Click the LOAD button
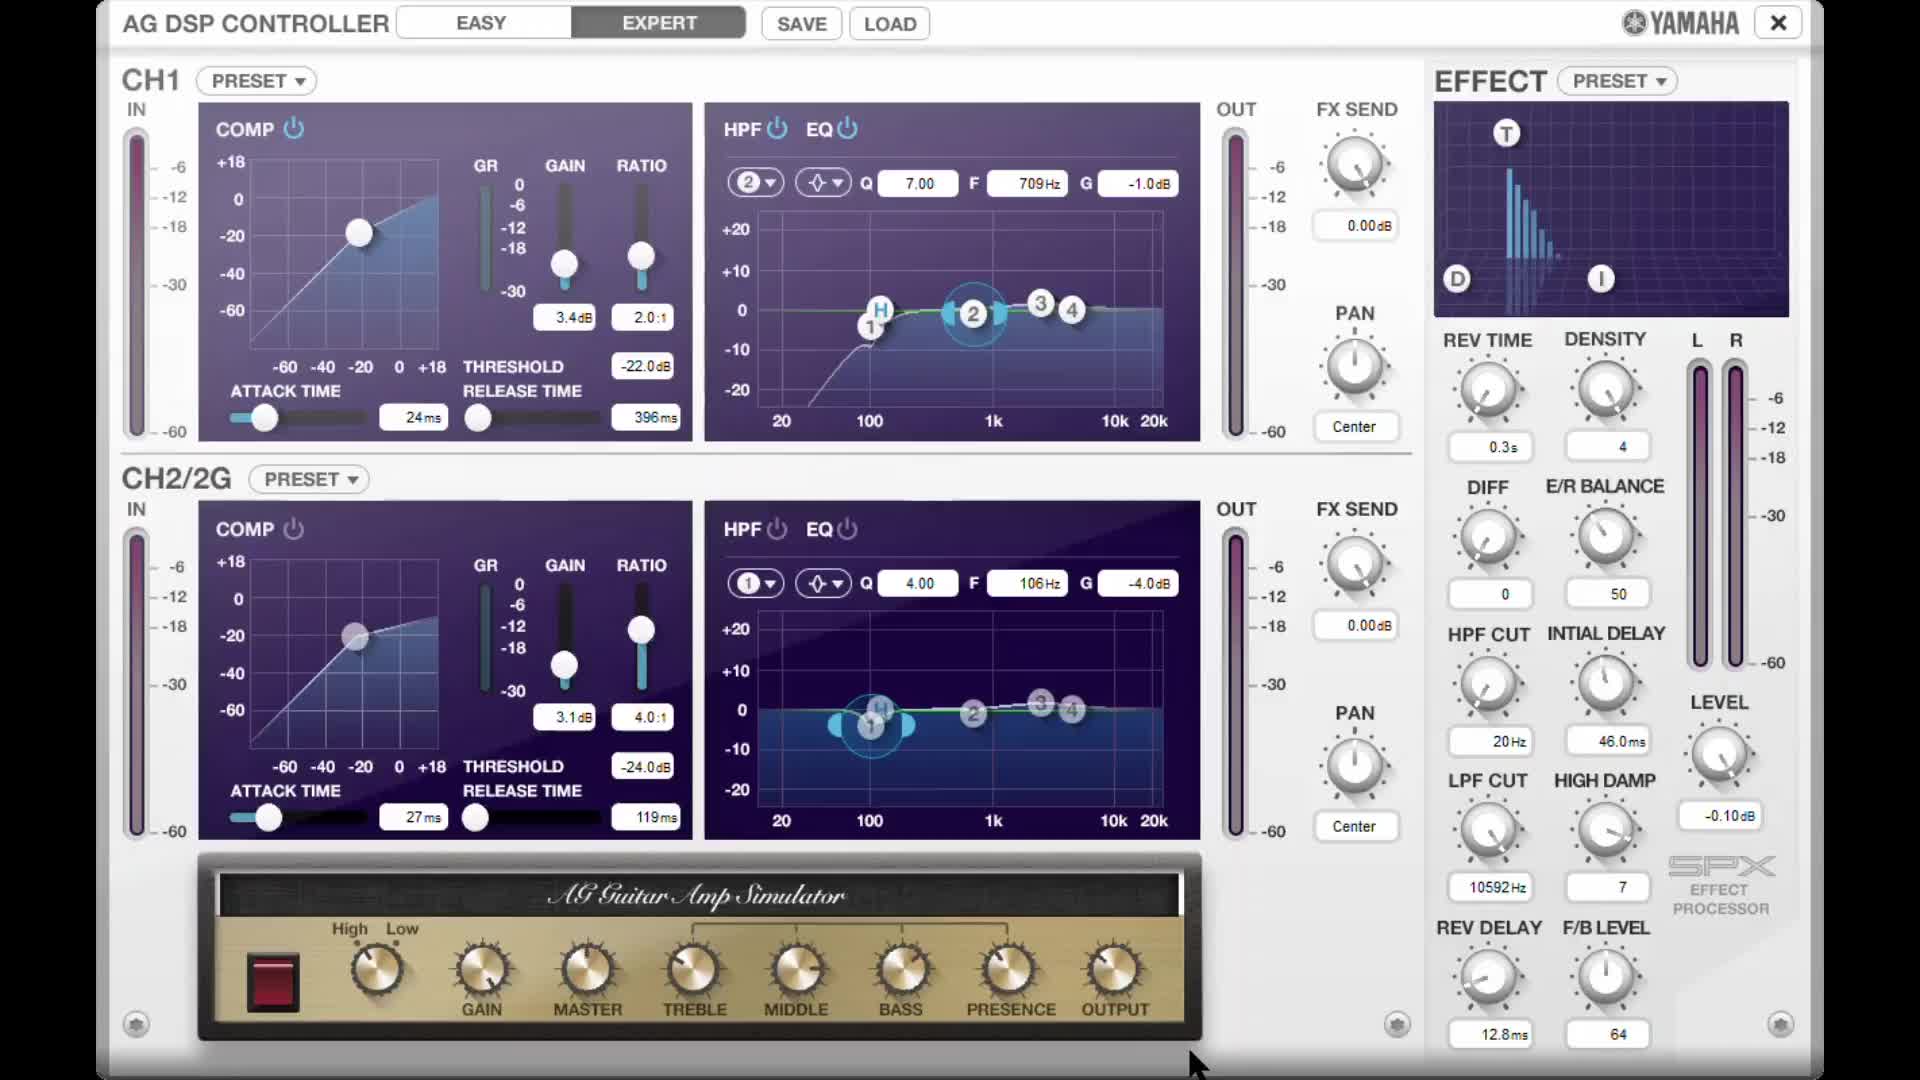1920x1080 pixels. click(x=889, y=24)
